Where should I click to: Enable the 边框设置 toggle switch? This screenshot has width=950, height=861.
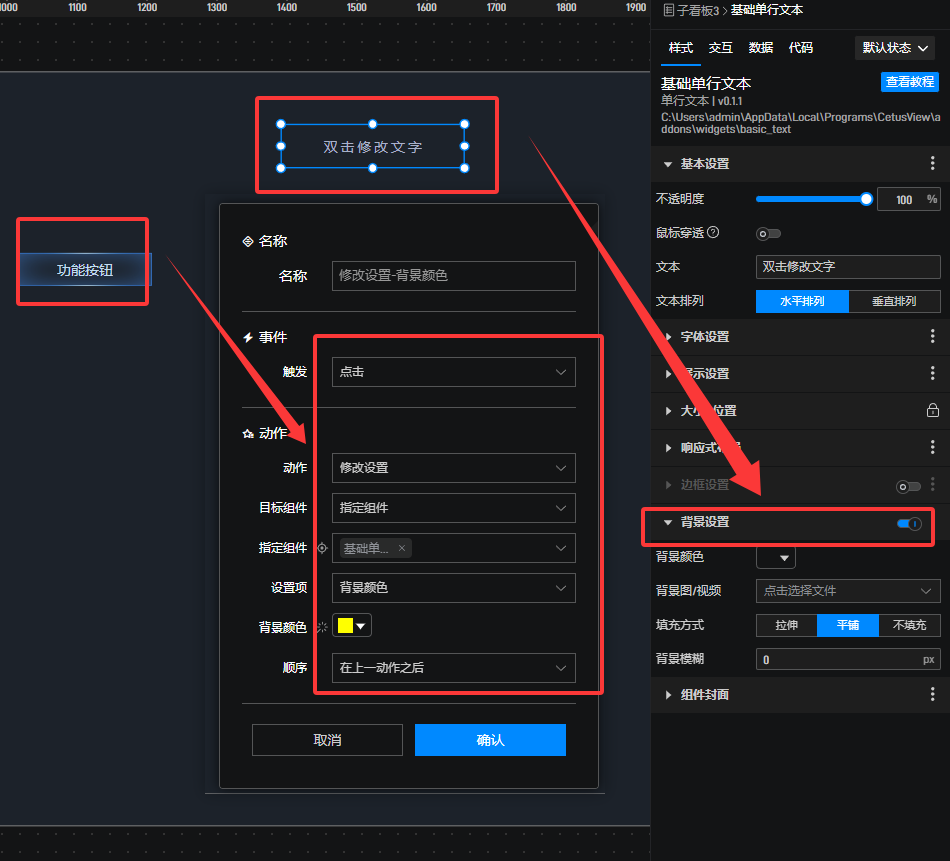(908, 486)
